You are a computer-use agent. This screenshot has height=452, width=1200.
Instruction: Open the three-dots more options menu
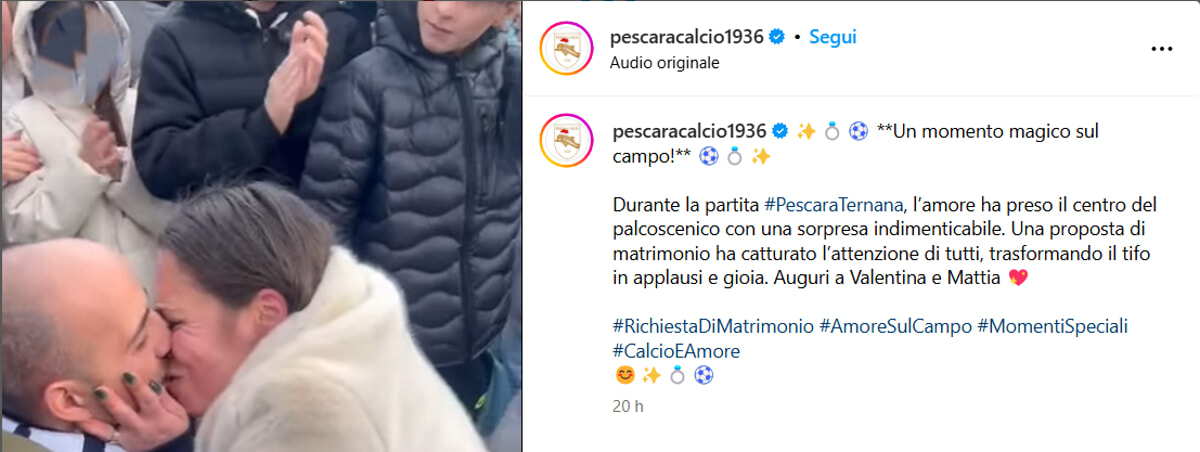point(1161,49)
